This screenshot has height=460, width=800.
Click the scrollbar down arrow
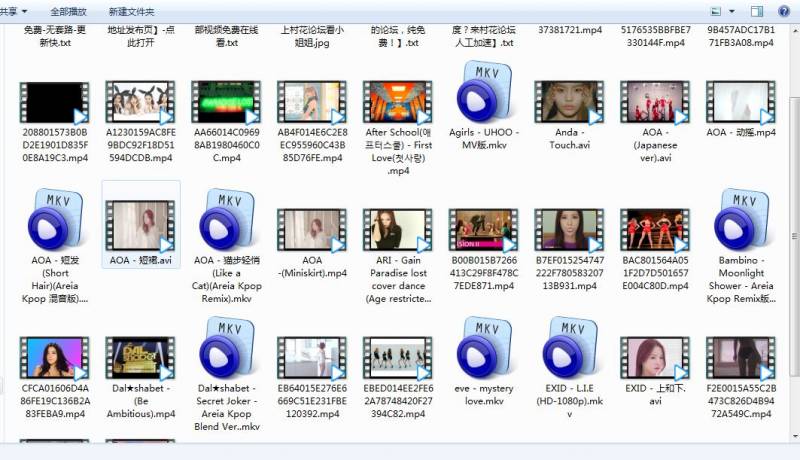point(795,437)
